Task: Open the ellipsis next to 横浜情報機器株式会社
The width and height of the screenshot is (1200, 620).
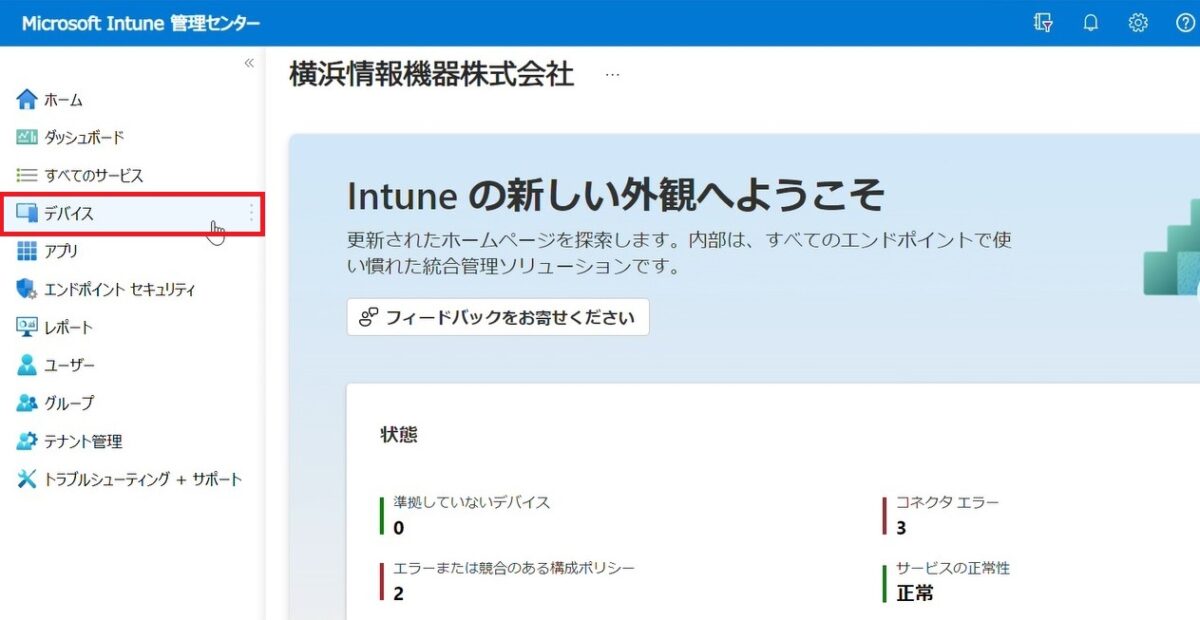Action: click(612, 74)
